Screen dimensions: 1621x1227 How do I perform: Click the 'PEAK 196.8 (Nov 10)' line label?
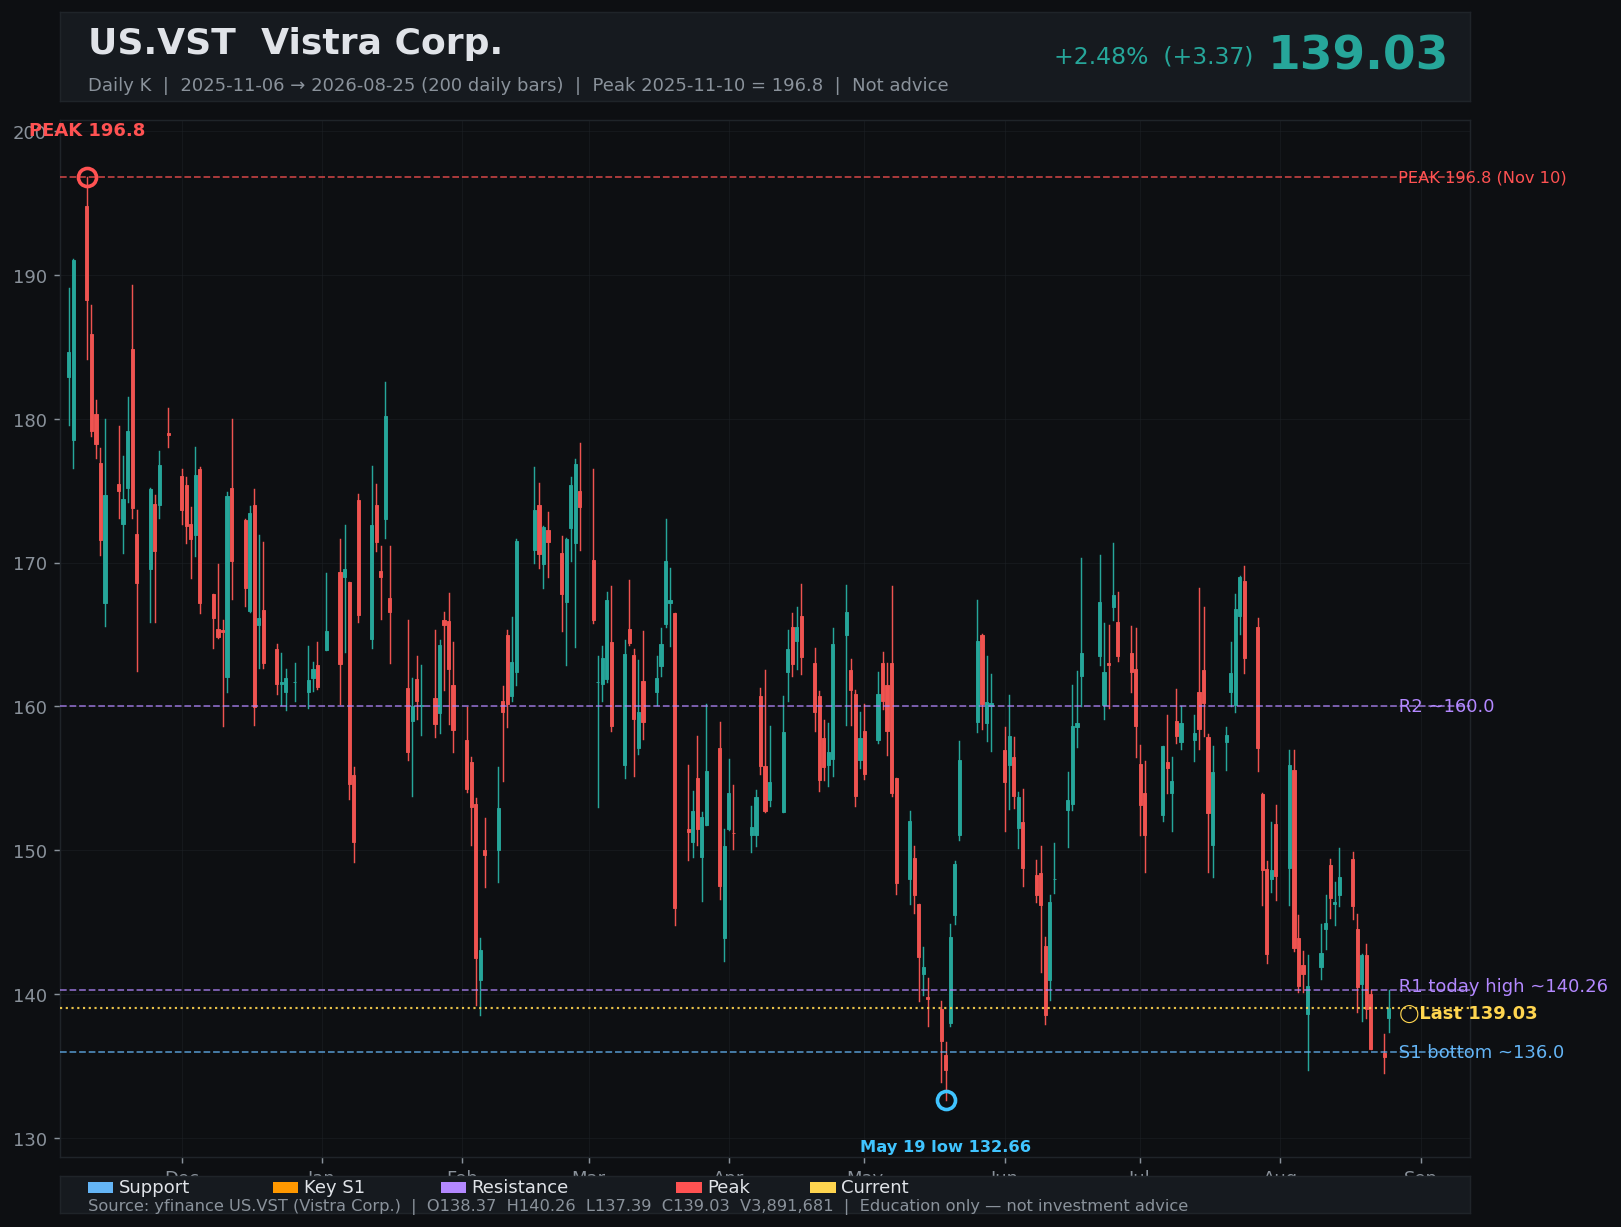[x=1482, y=178]
